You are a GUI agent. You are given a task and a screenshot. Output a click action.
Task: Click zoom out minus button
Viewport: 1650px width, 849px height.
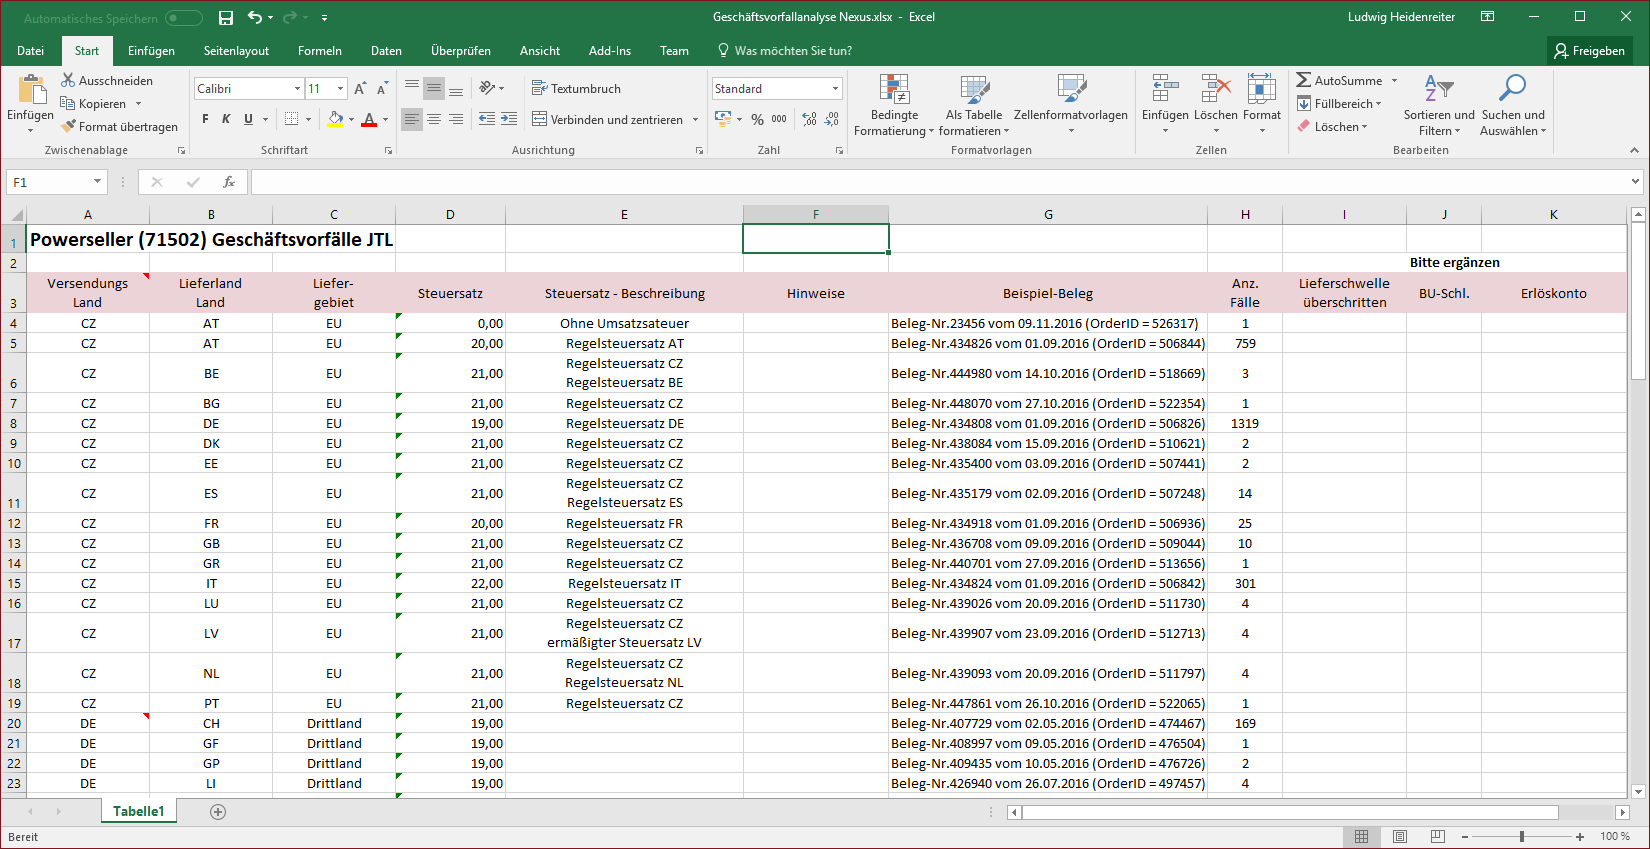1465,837
